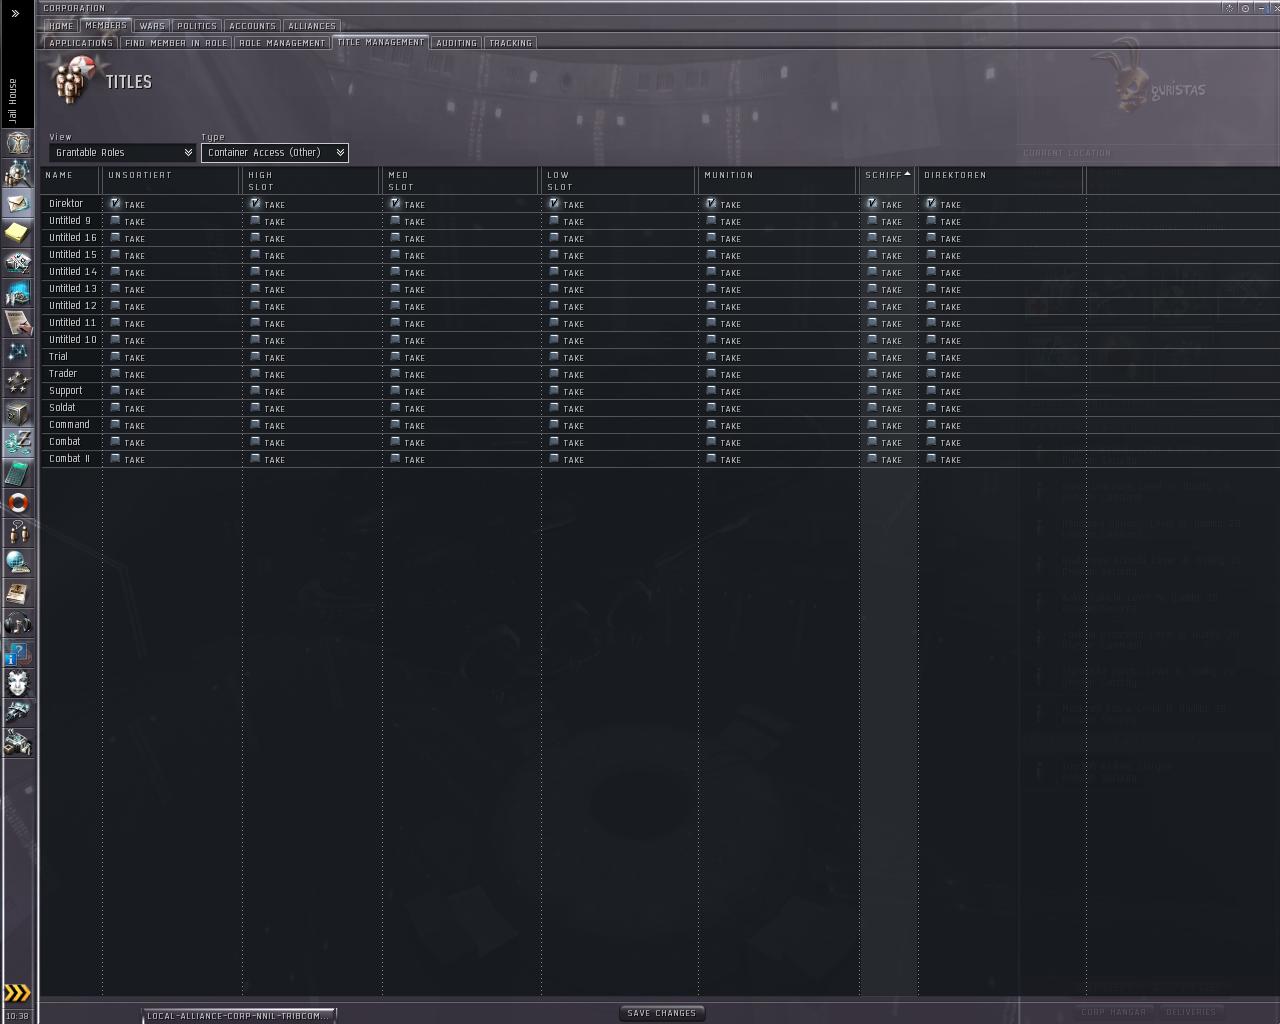The width and height of the screenshot is (1280, 1024).
Task: Open the Auditing tab
Action: pyautogui.click(x=456, y=43)
